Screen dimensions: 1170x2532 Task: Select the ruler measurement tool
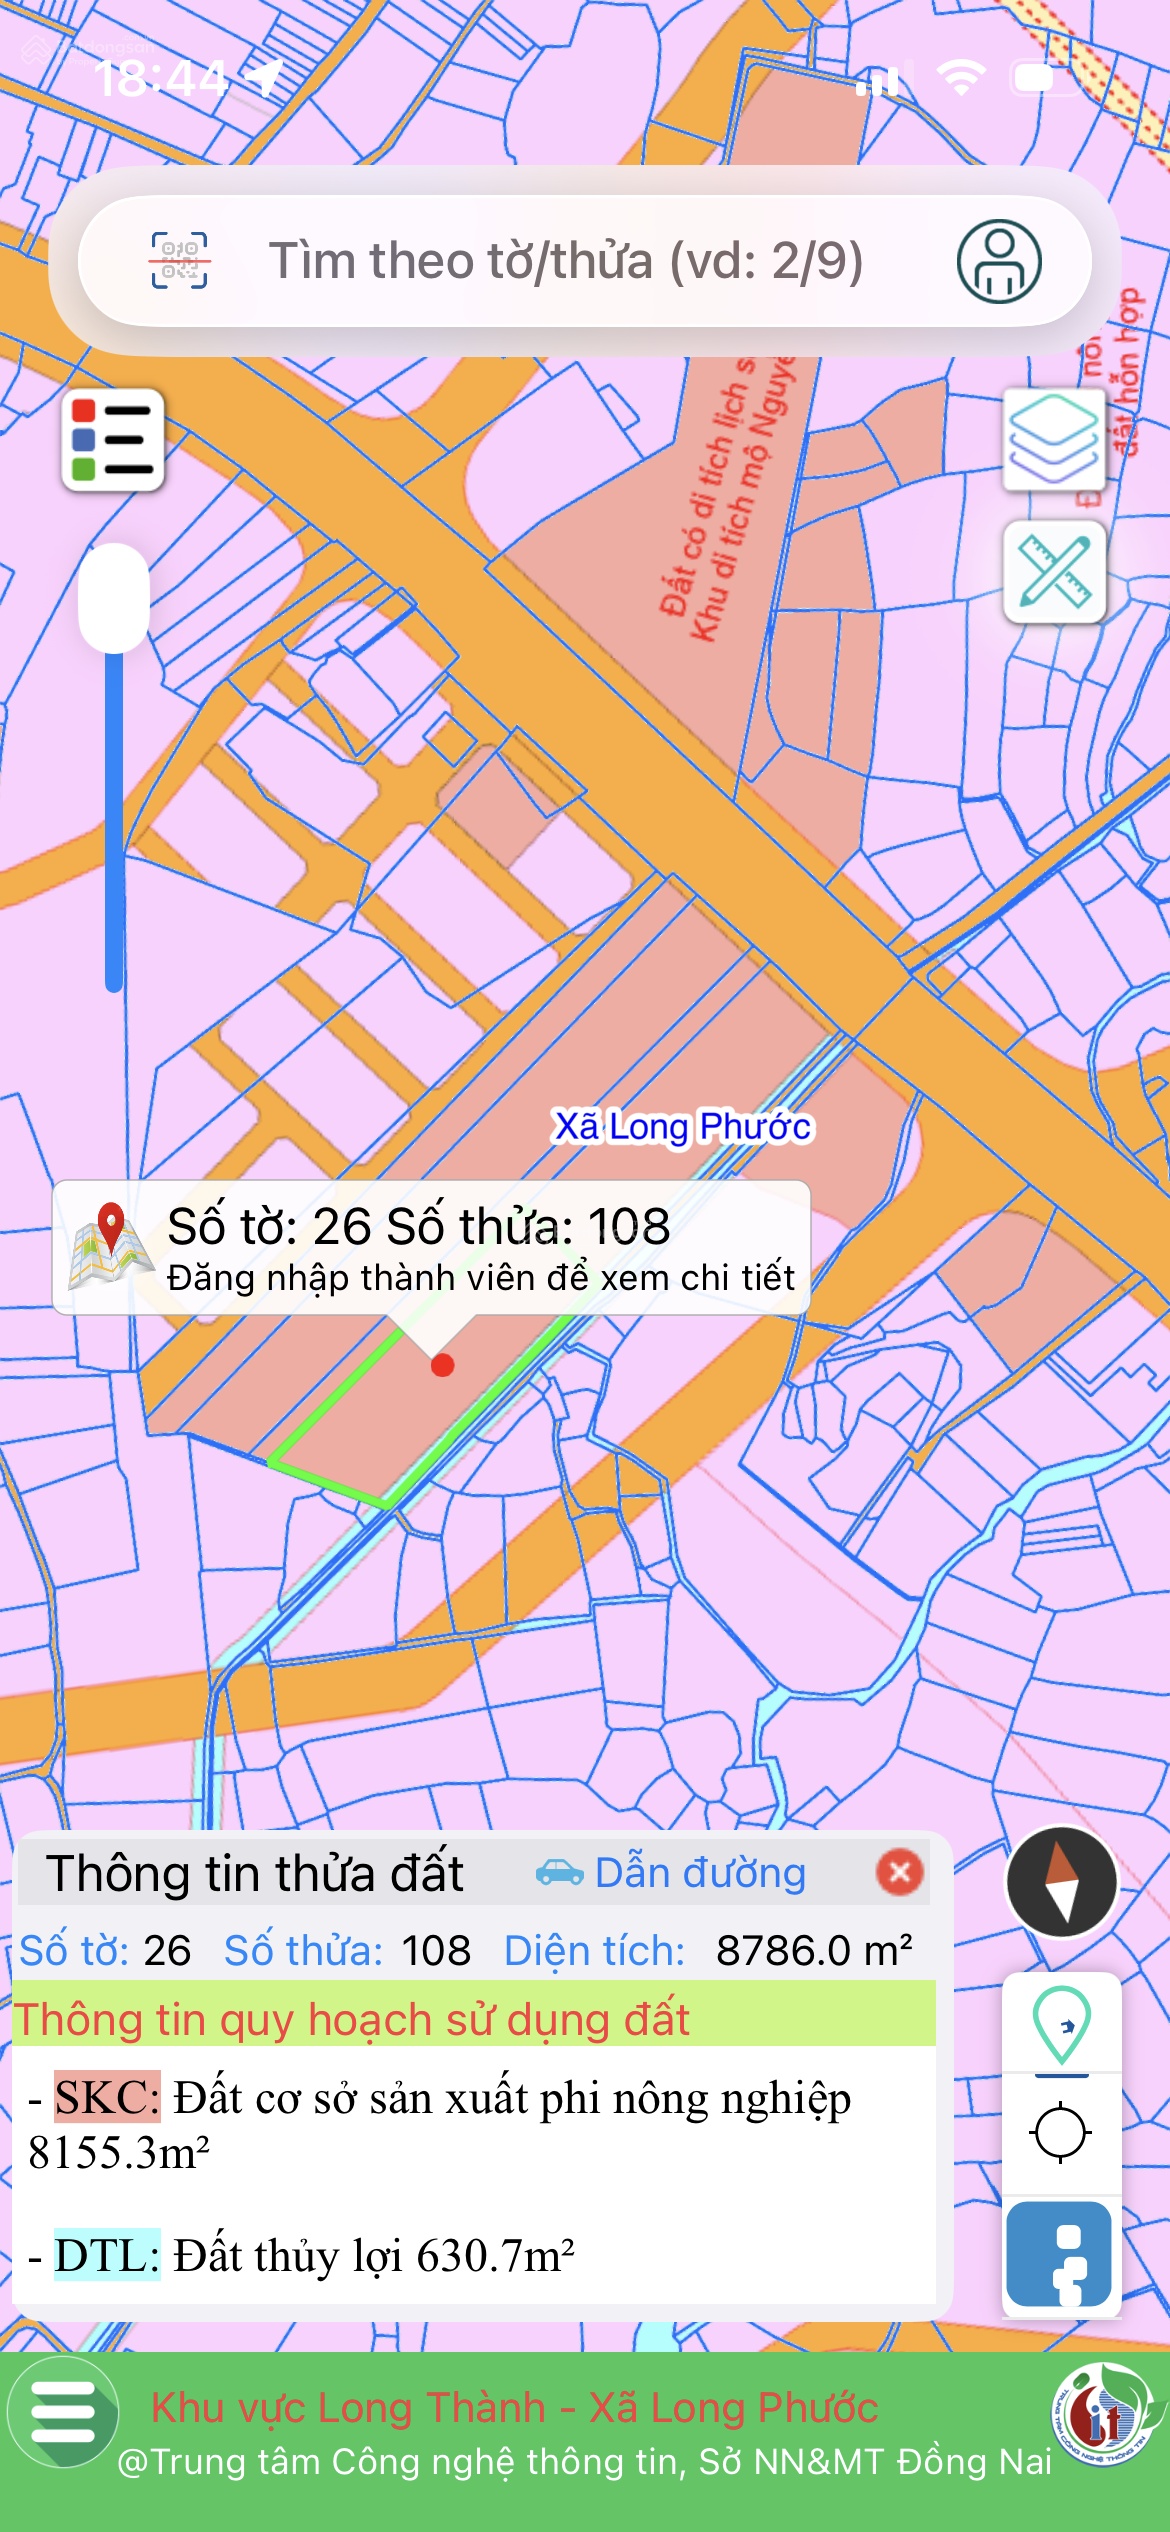(1054, 572)
